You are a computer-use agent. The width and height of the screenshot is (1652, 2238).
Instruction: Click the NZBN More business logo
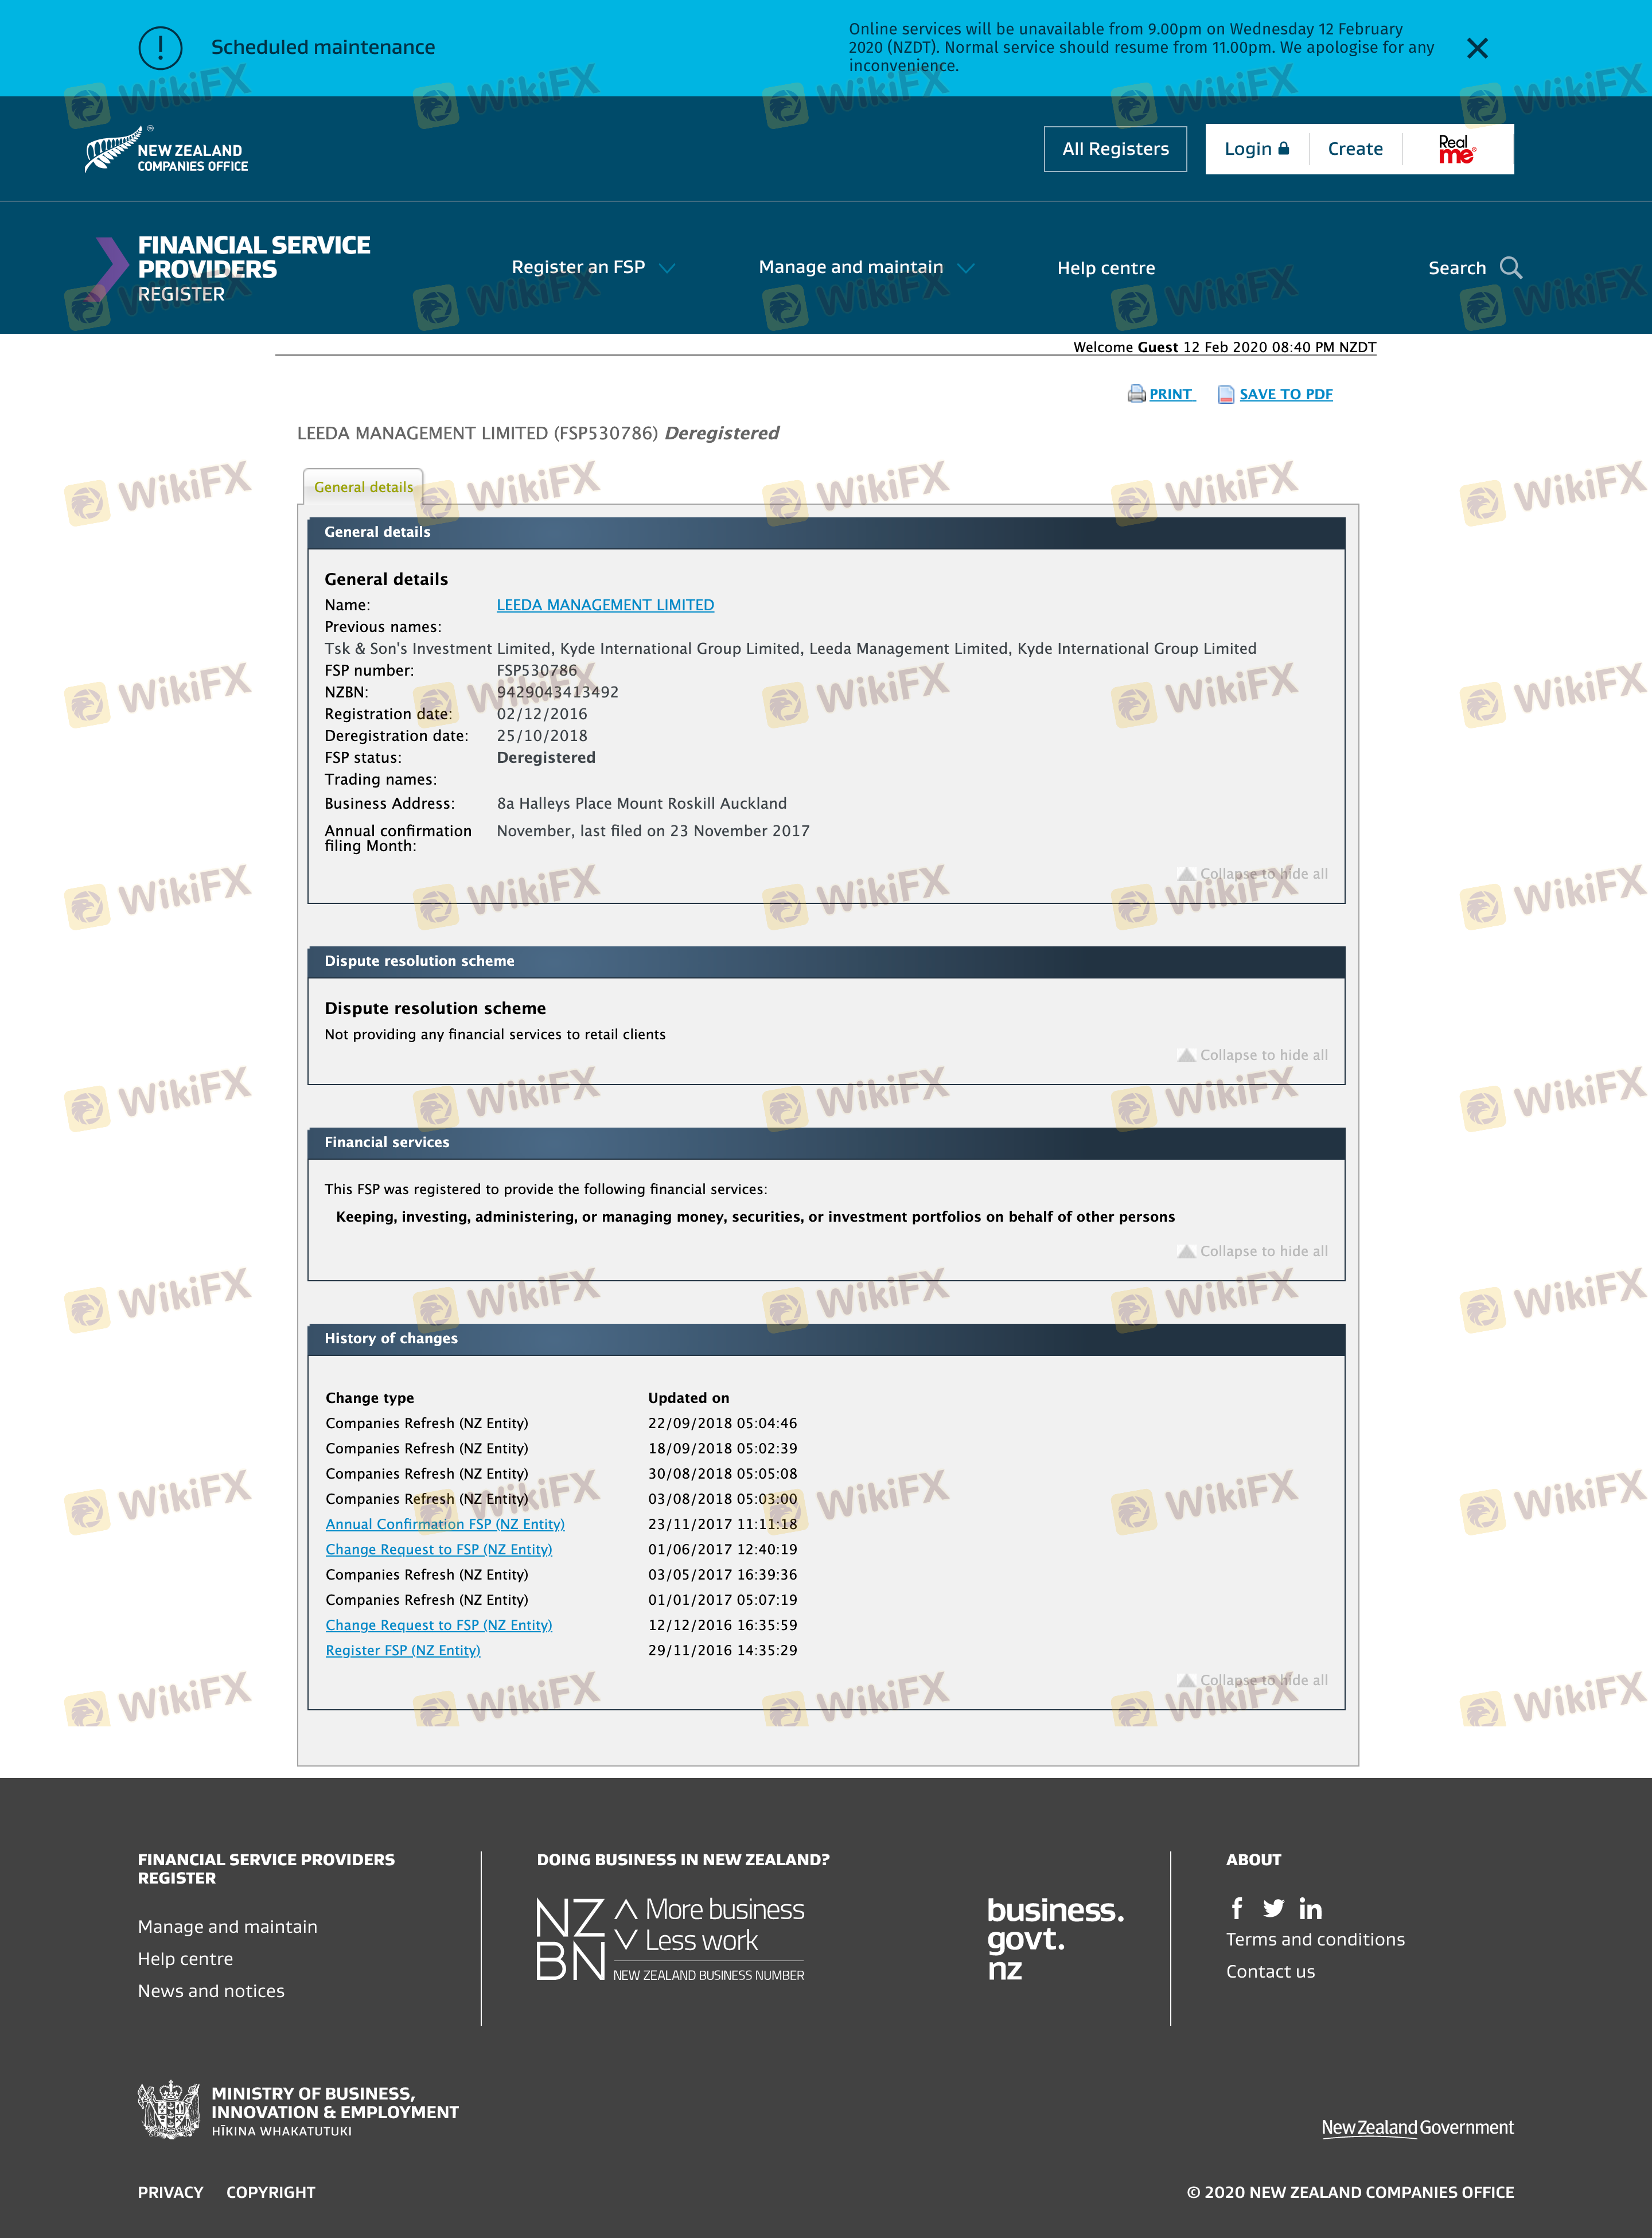(670, 1939)
